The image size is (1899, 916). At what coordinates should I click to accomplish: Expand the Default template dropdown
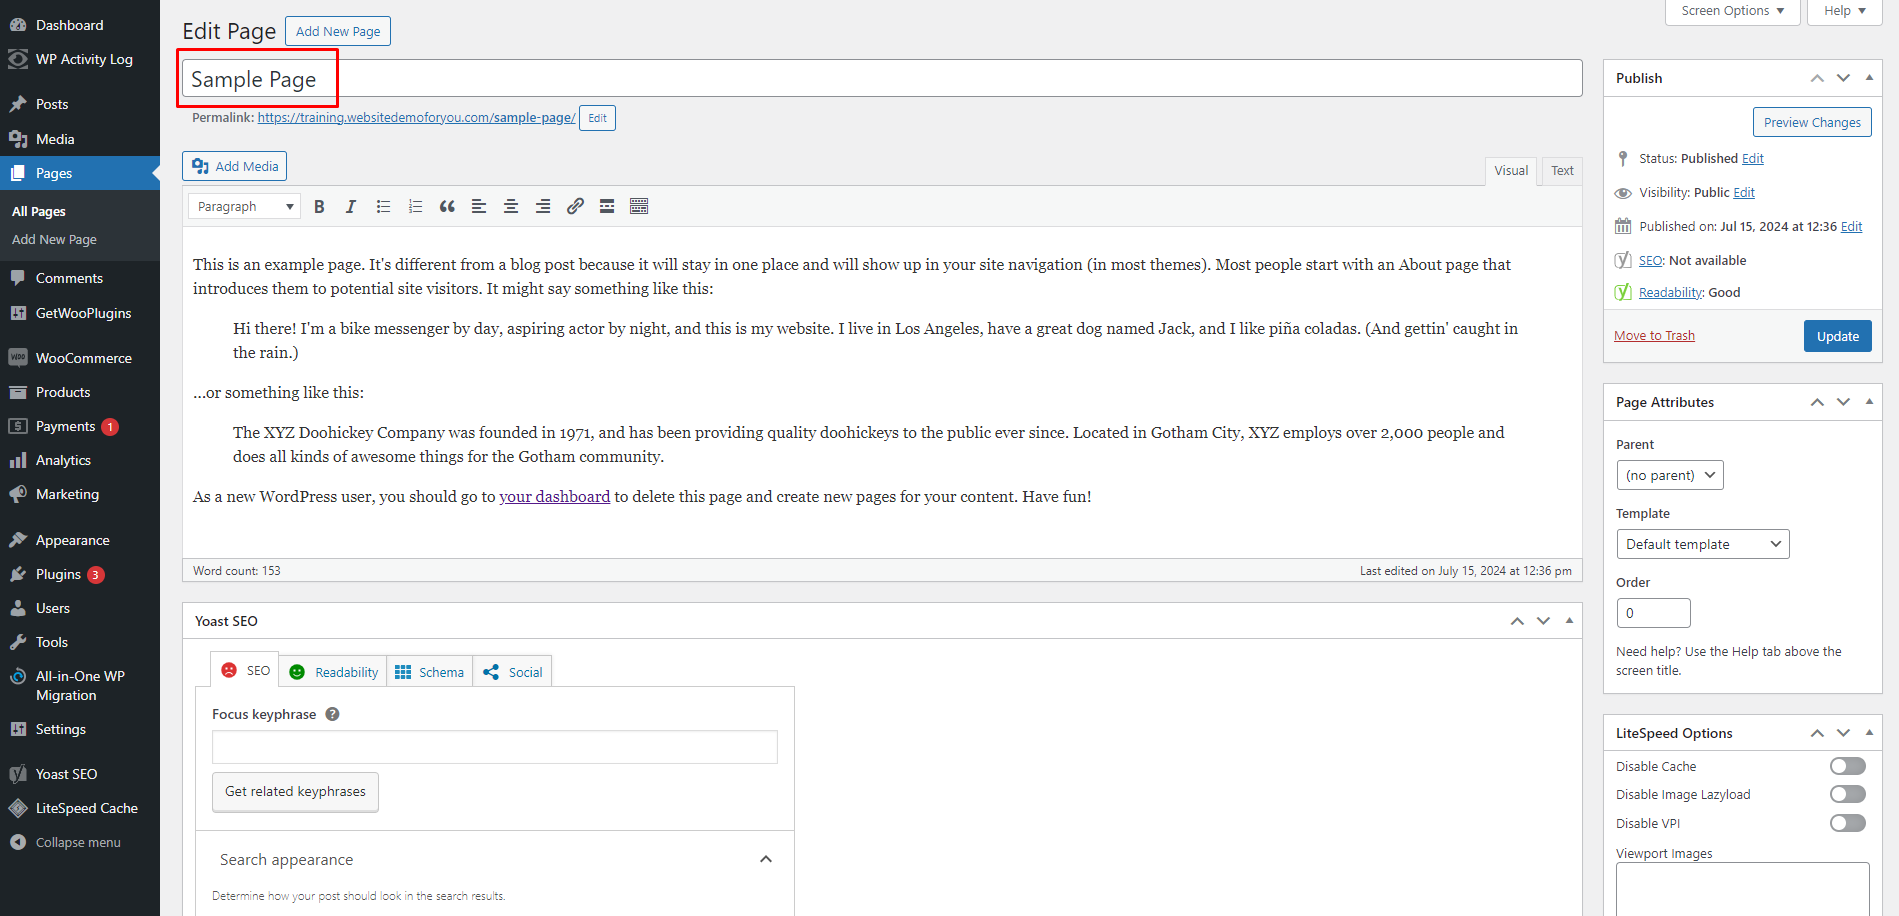click(x=1702, y=544)
